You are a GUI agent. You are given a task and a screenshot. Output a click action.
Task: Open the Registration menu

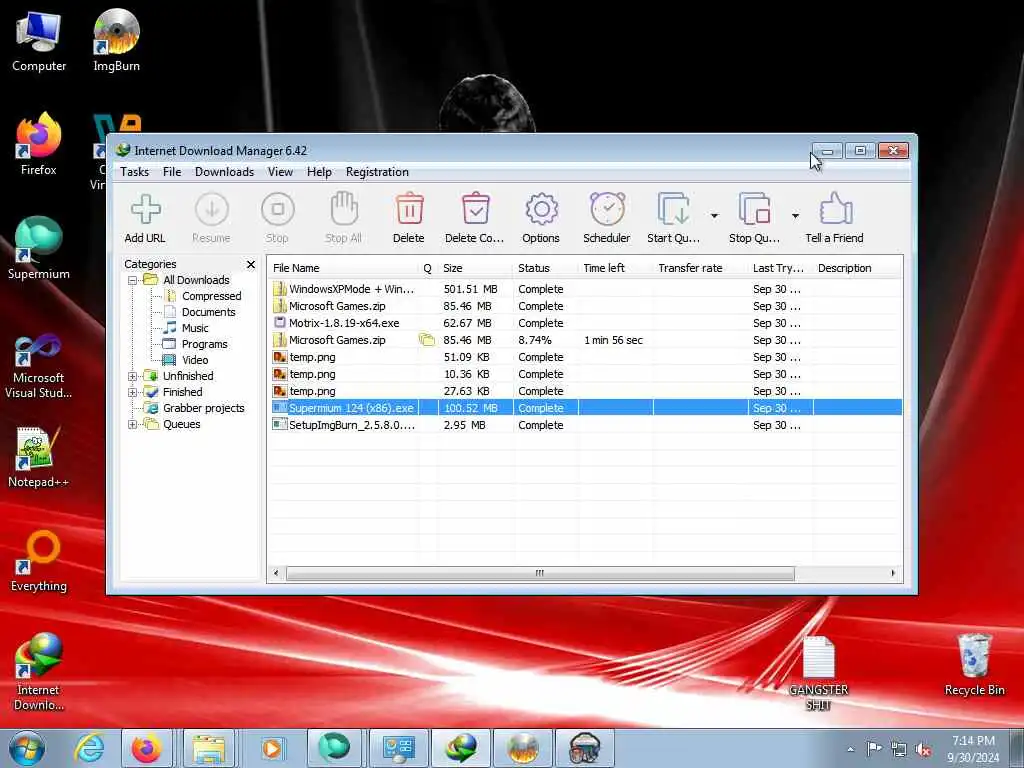pyautogui.click(x=377, y=172)
